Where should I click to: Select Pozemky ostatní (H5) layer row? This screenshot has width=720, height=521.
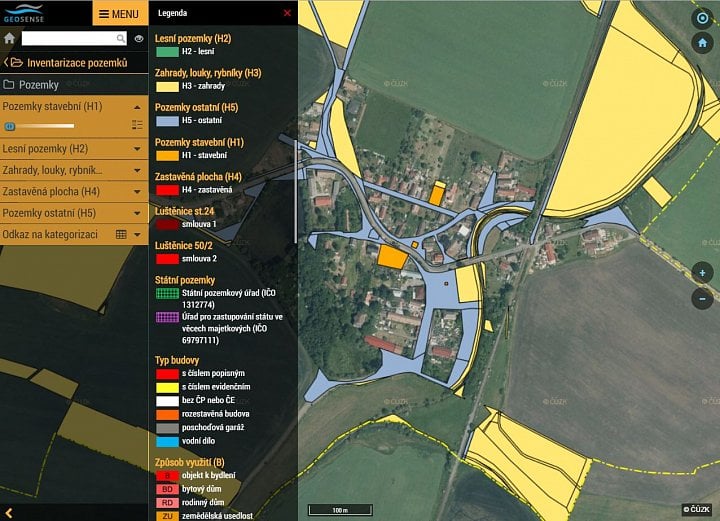click(62, 213)
